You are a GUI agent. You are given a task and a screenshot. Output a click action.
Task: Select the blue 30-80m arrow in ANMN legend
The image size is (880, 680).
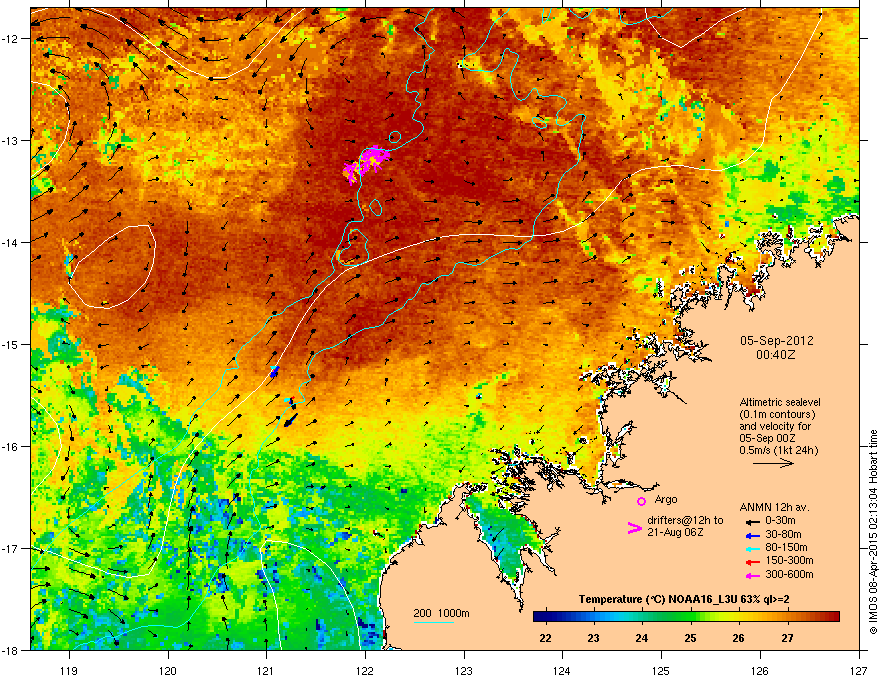pos(752,535)
